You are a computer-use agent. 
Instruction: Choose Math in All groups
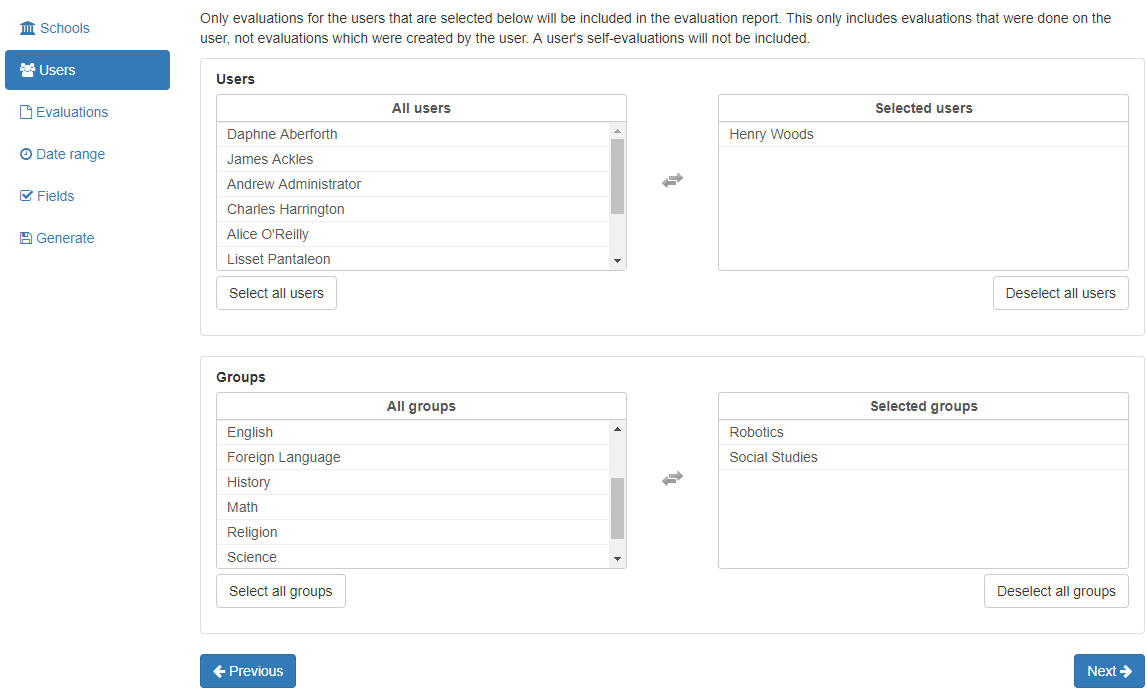413,507
